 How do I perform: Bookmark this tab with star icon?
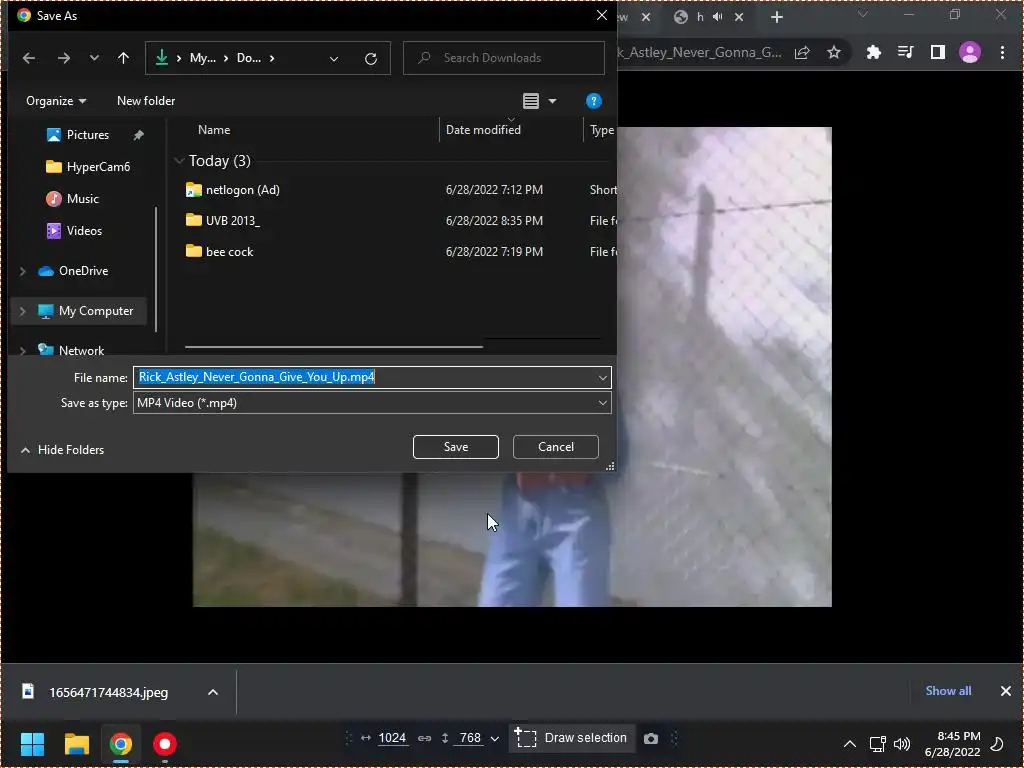click(x=834, y=53)
